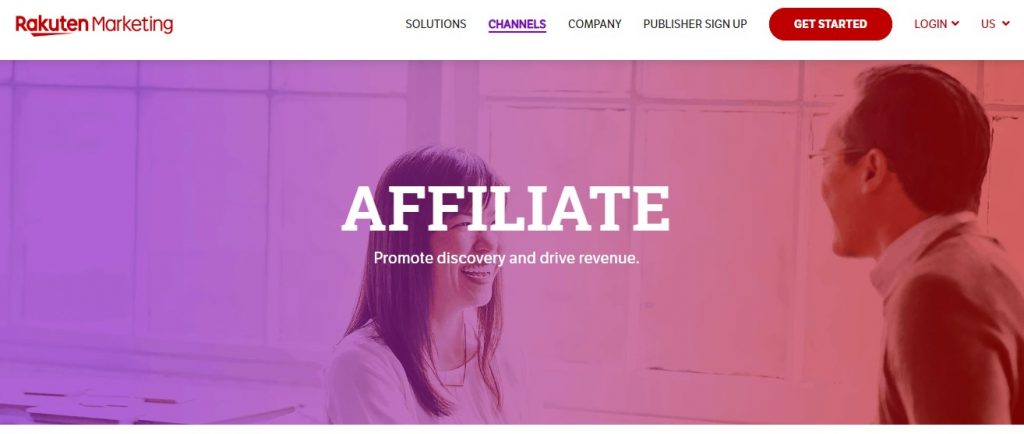1024x434 pixels.
Task: Follow the Publisher Sign Up link
Action: (695, 24)
